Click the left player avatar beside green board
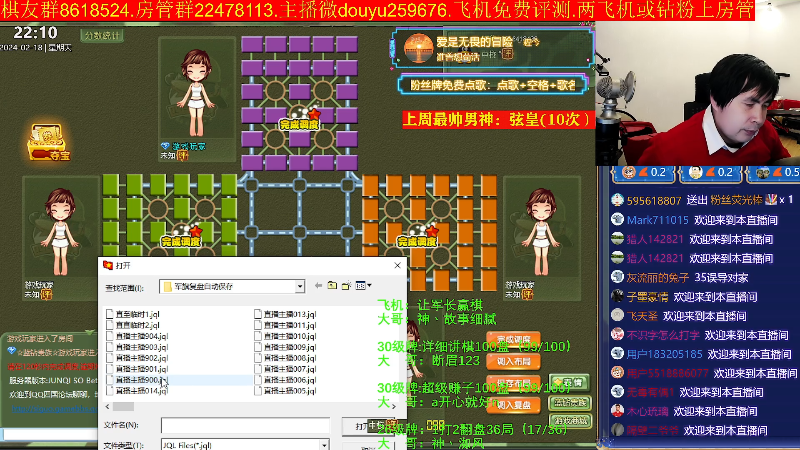 60,232
